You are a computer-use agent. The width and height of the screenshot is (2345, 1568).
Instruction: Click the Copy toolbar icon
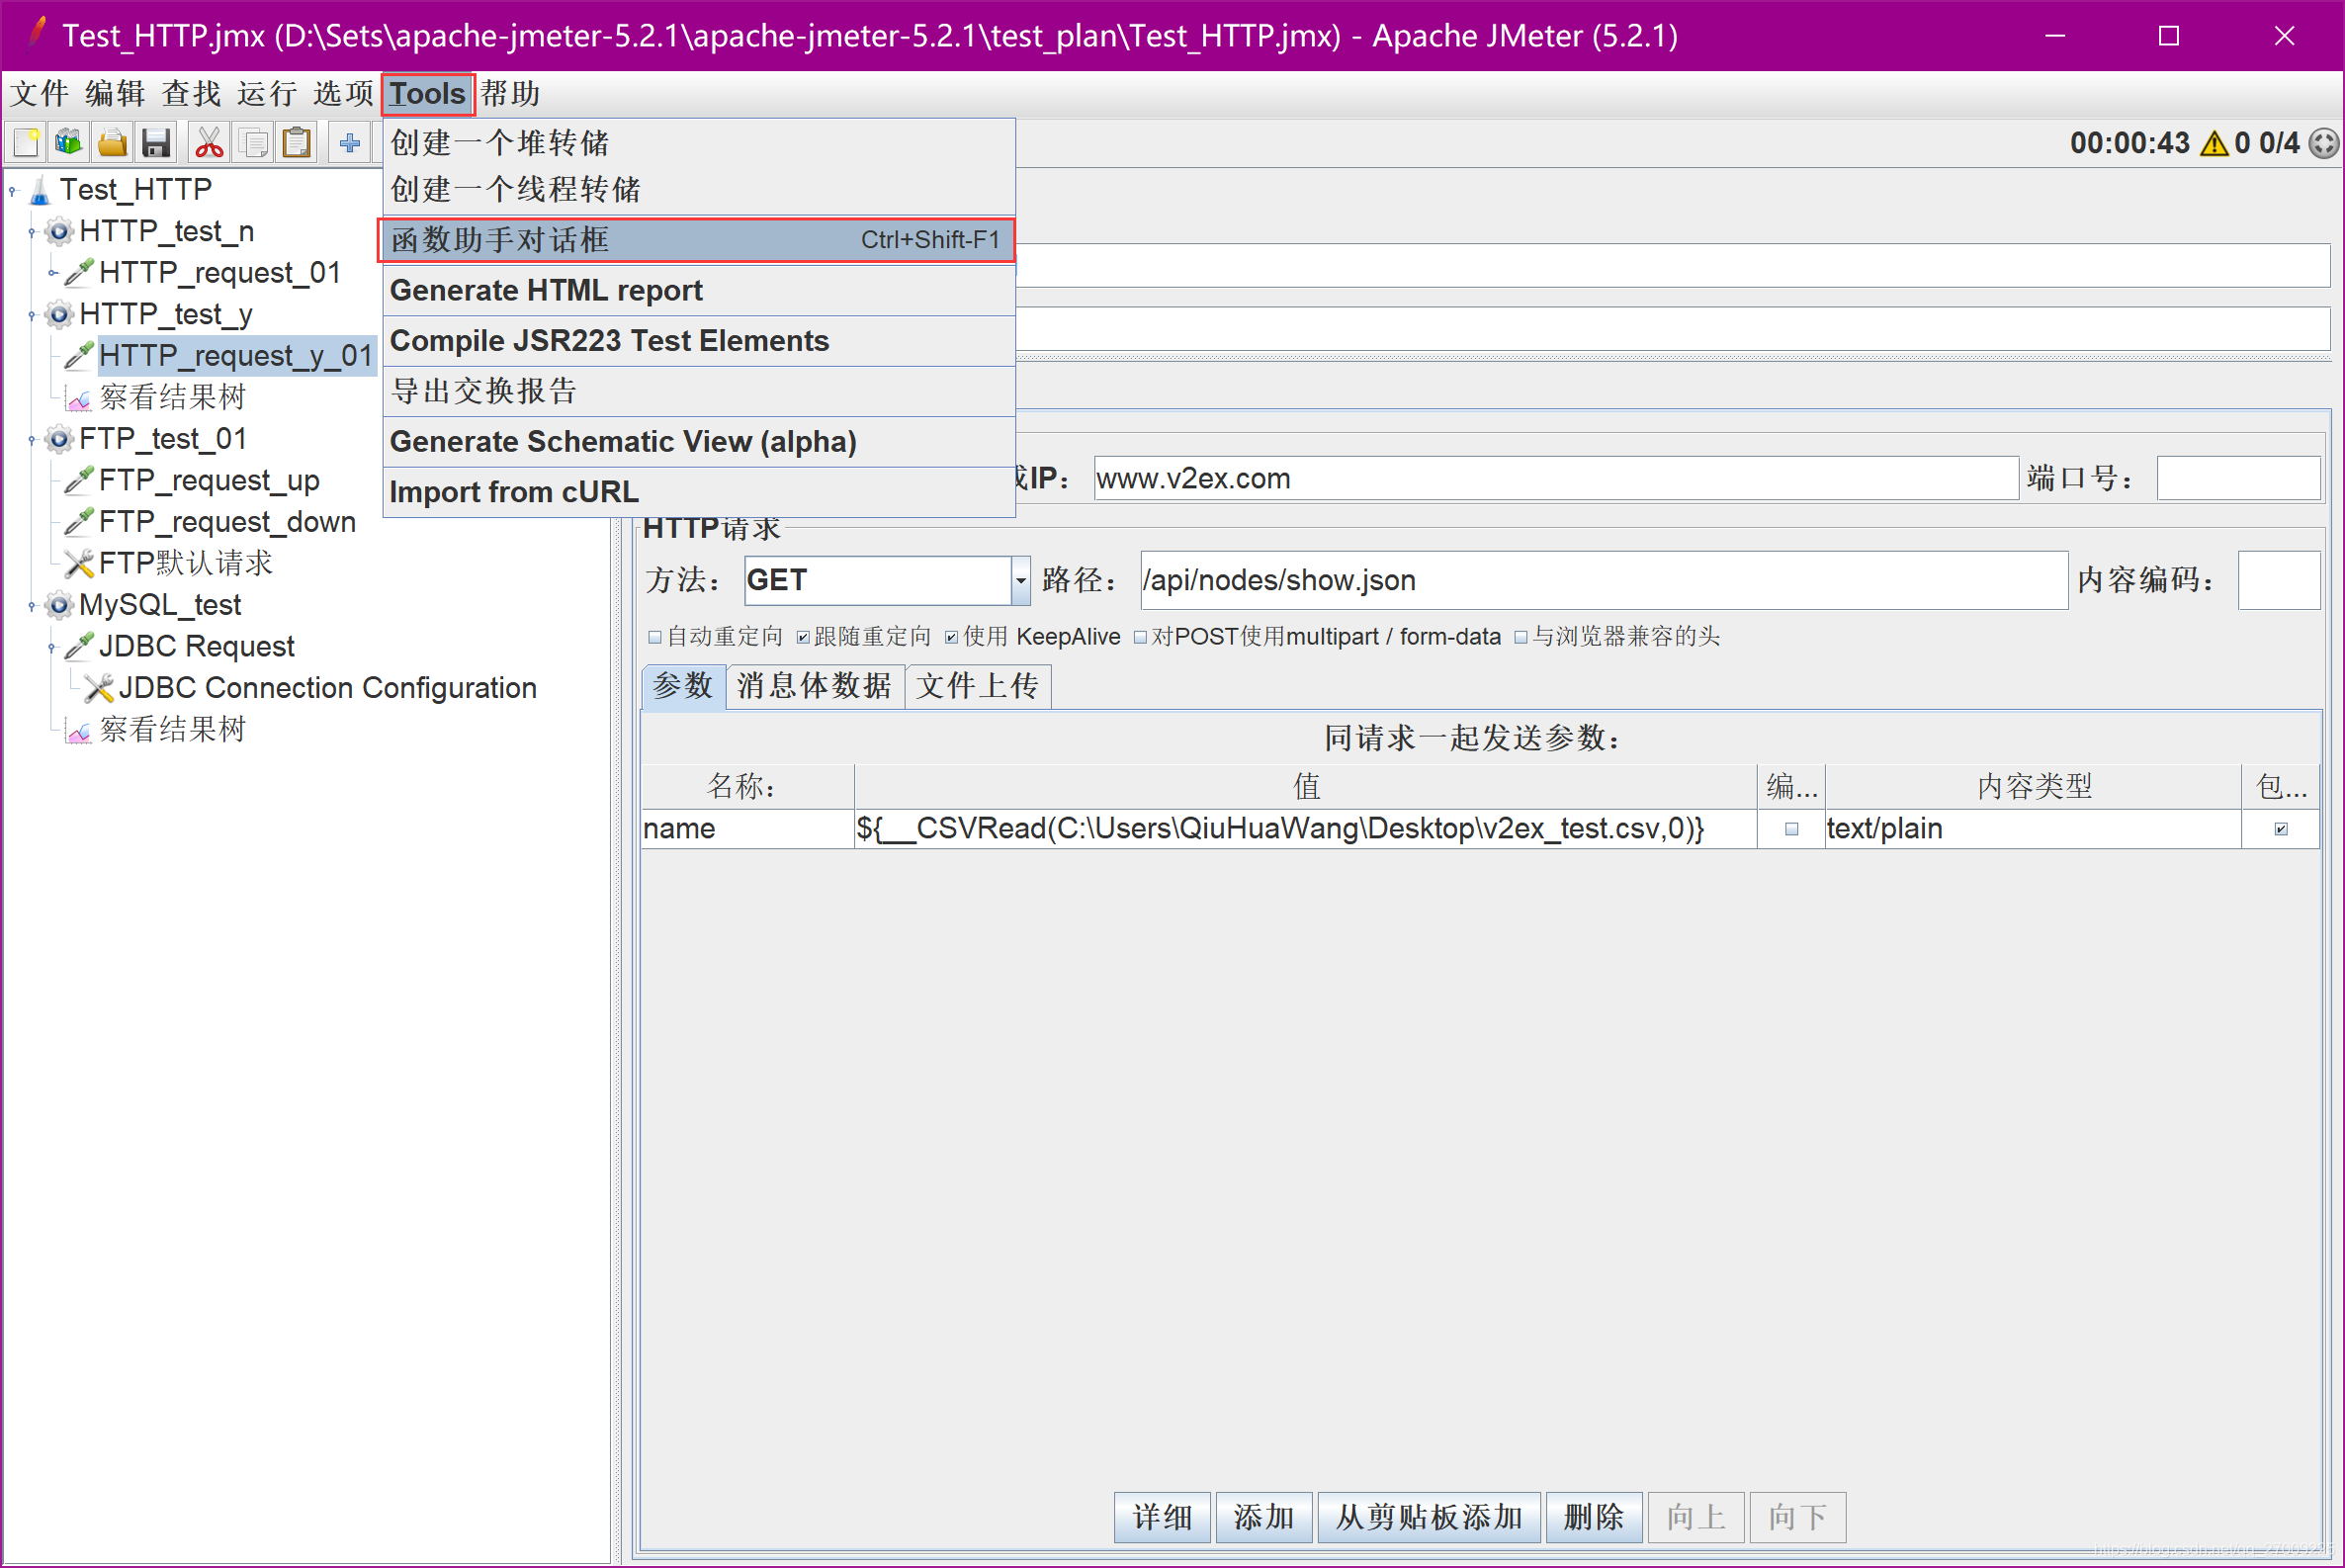click(x=254, y=143)
